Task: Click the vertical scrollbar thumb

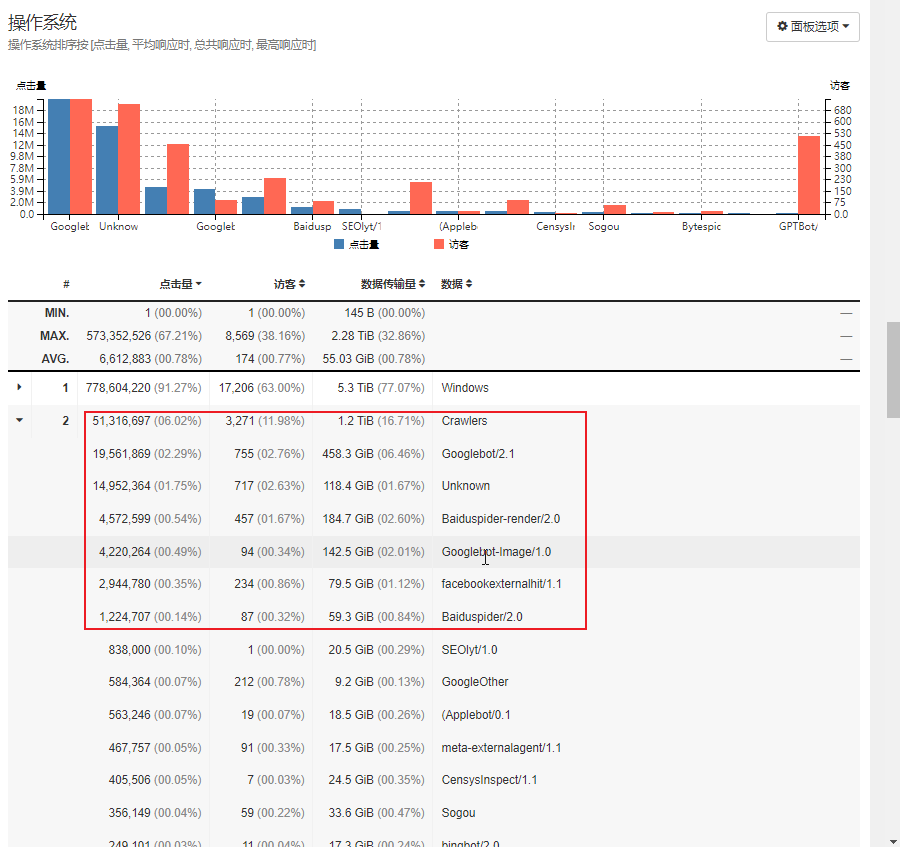Action: [893, 370]
